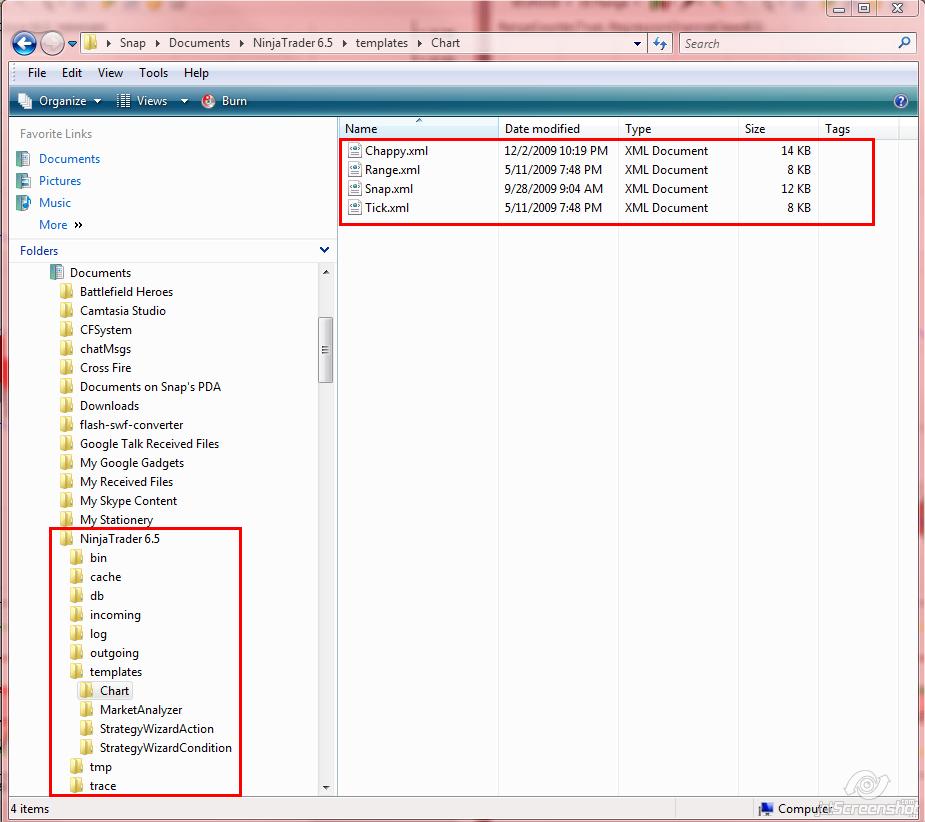Select the Range.xml file icon
Viewport: 925px width, 822px height.
tap(355, 169)
